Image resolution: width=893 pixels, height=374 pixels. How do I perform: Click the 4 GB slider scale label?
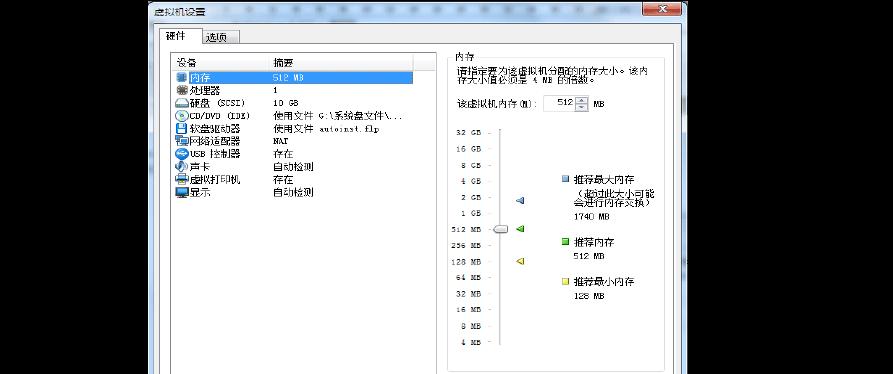pyautogui.click(x=471, y=181)
